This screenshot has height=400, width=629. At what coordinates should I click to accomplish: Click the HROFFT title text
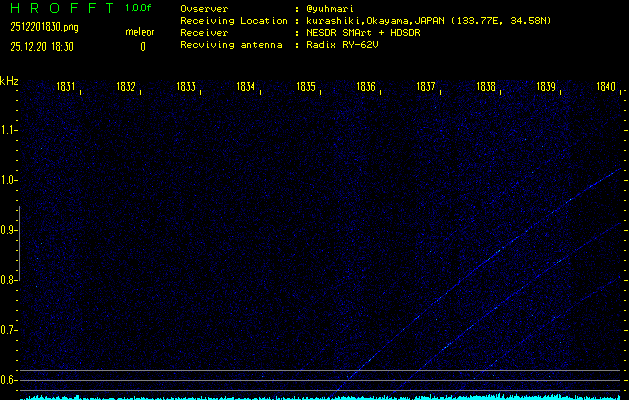[58, 8]
